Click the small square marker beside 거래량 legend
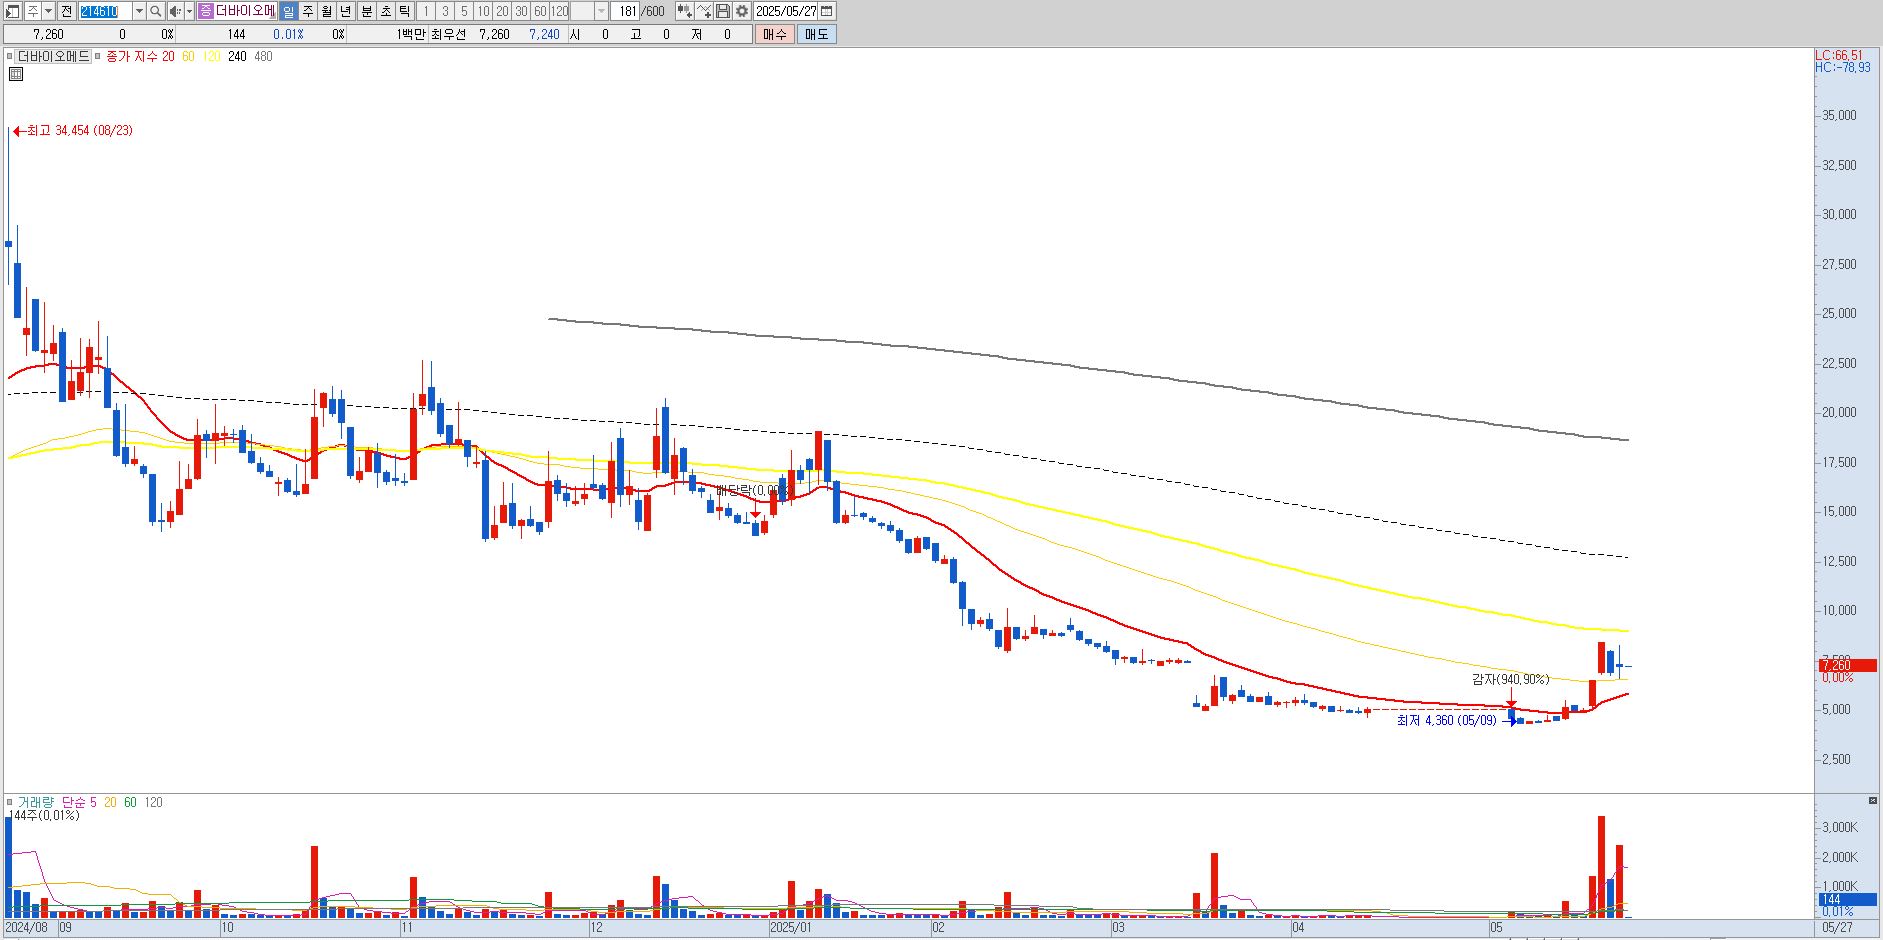1883x940 pixels. tap(10, 803)
